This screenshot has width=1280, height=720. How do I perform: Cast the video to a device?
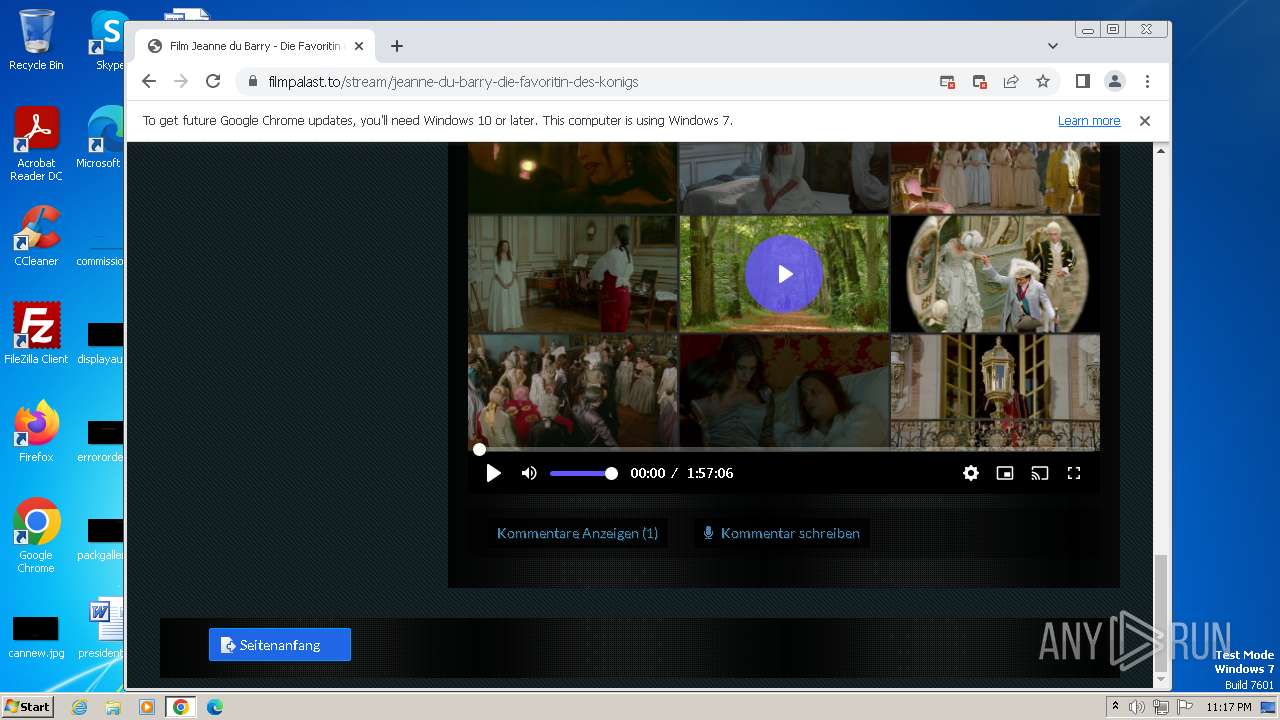[1040, 473]
